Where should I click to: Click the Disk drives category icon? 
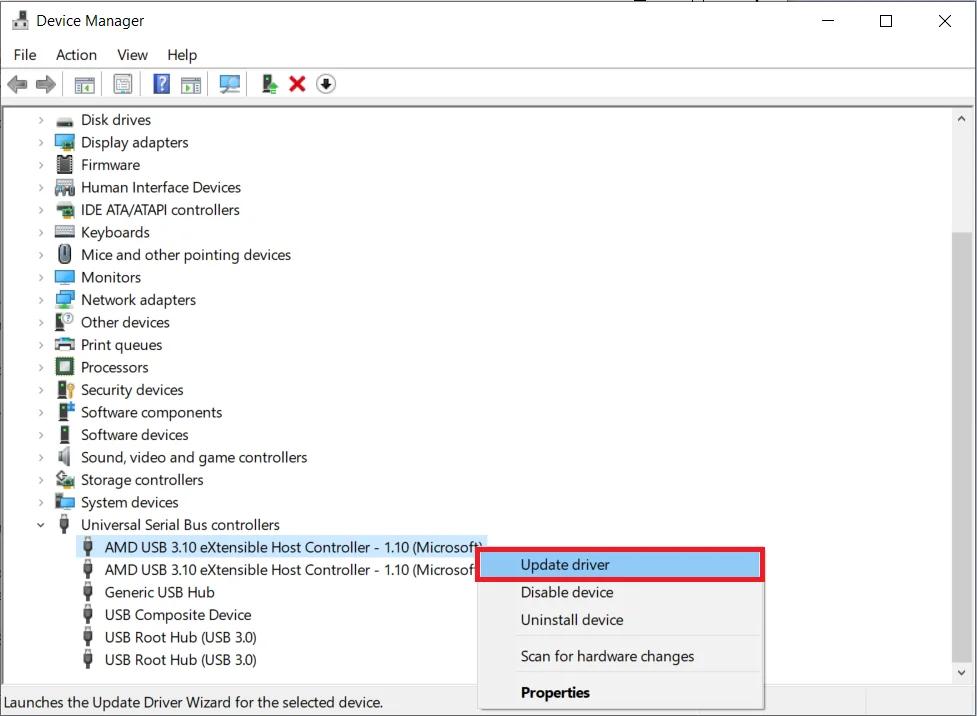[x=65, y=121]
